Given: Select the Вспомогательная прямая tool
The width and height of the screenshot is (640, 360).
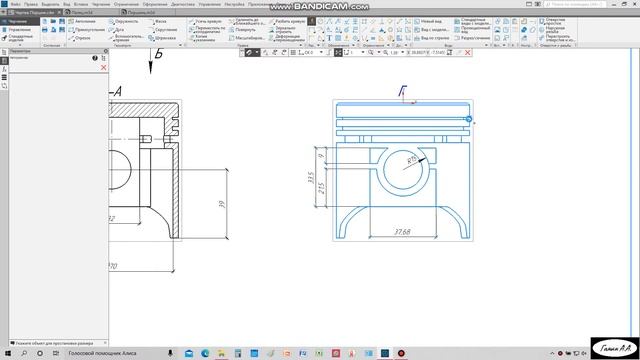Looking at the screenshot, I should click(126, 38).
